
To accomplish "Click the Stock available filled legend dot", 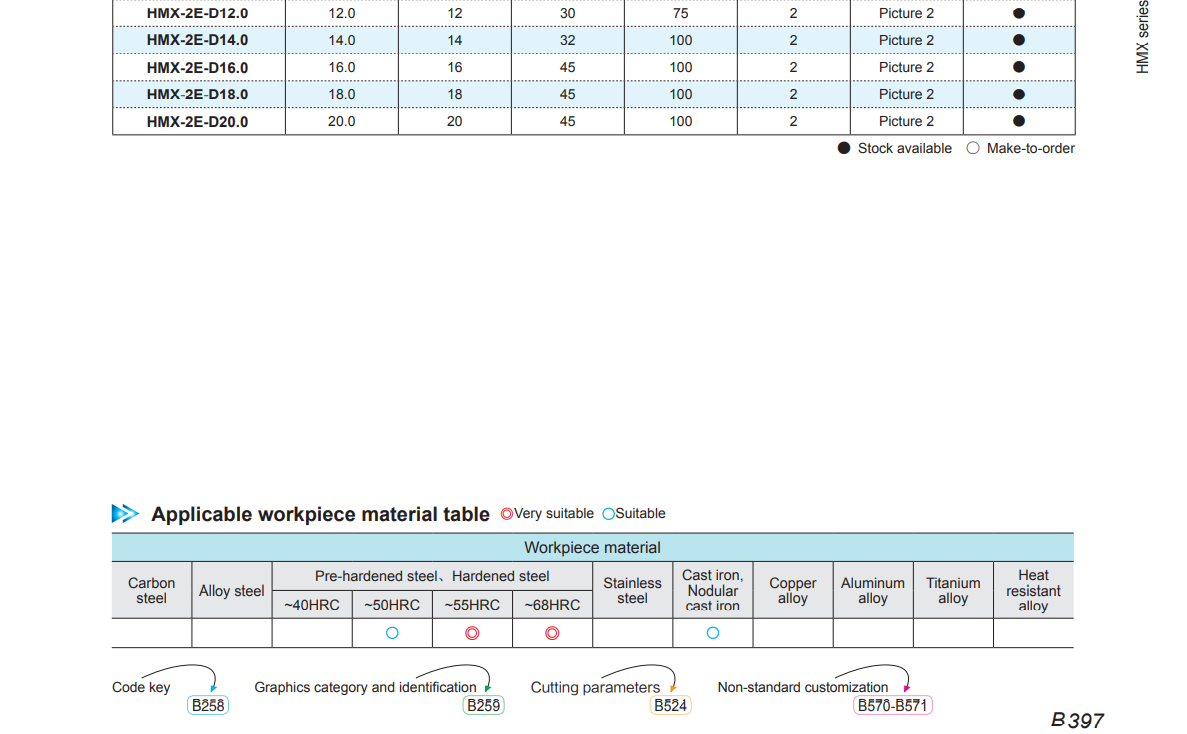I will (844, 148).
